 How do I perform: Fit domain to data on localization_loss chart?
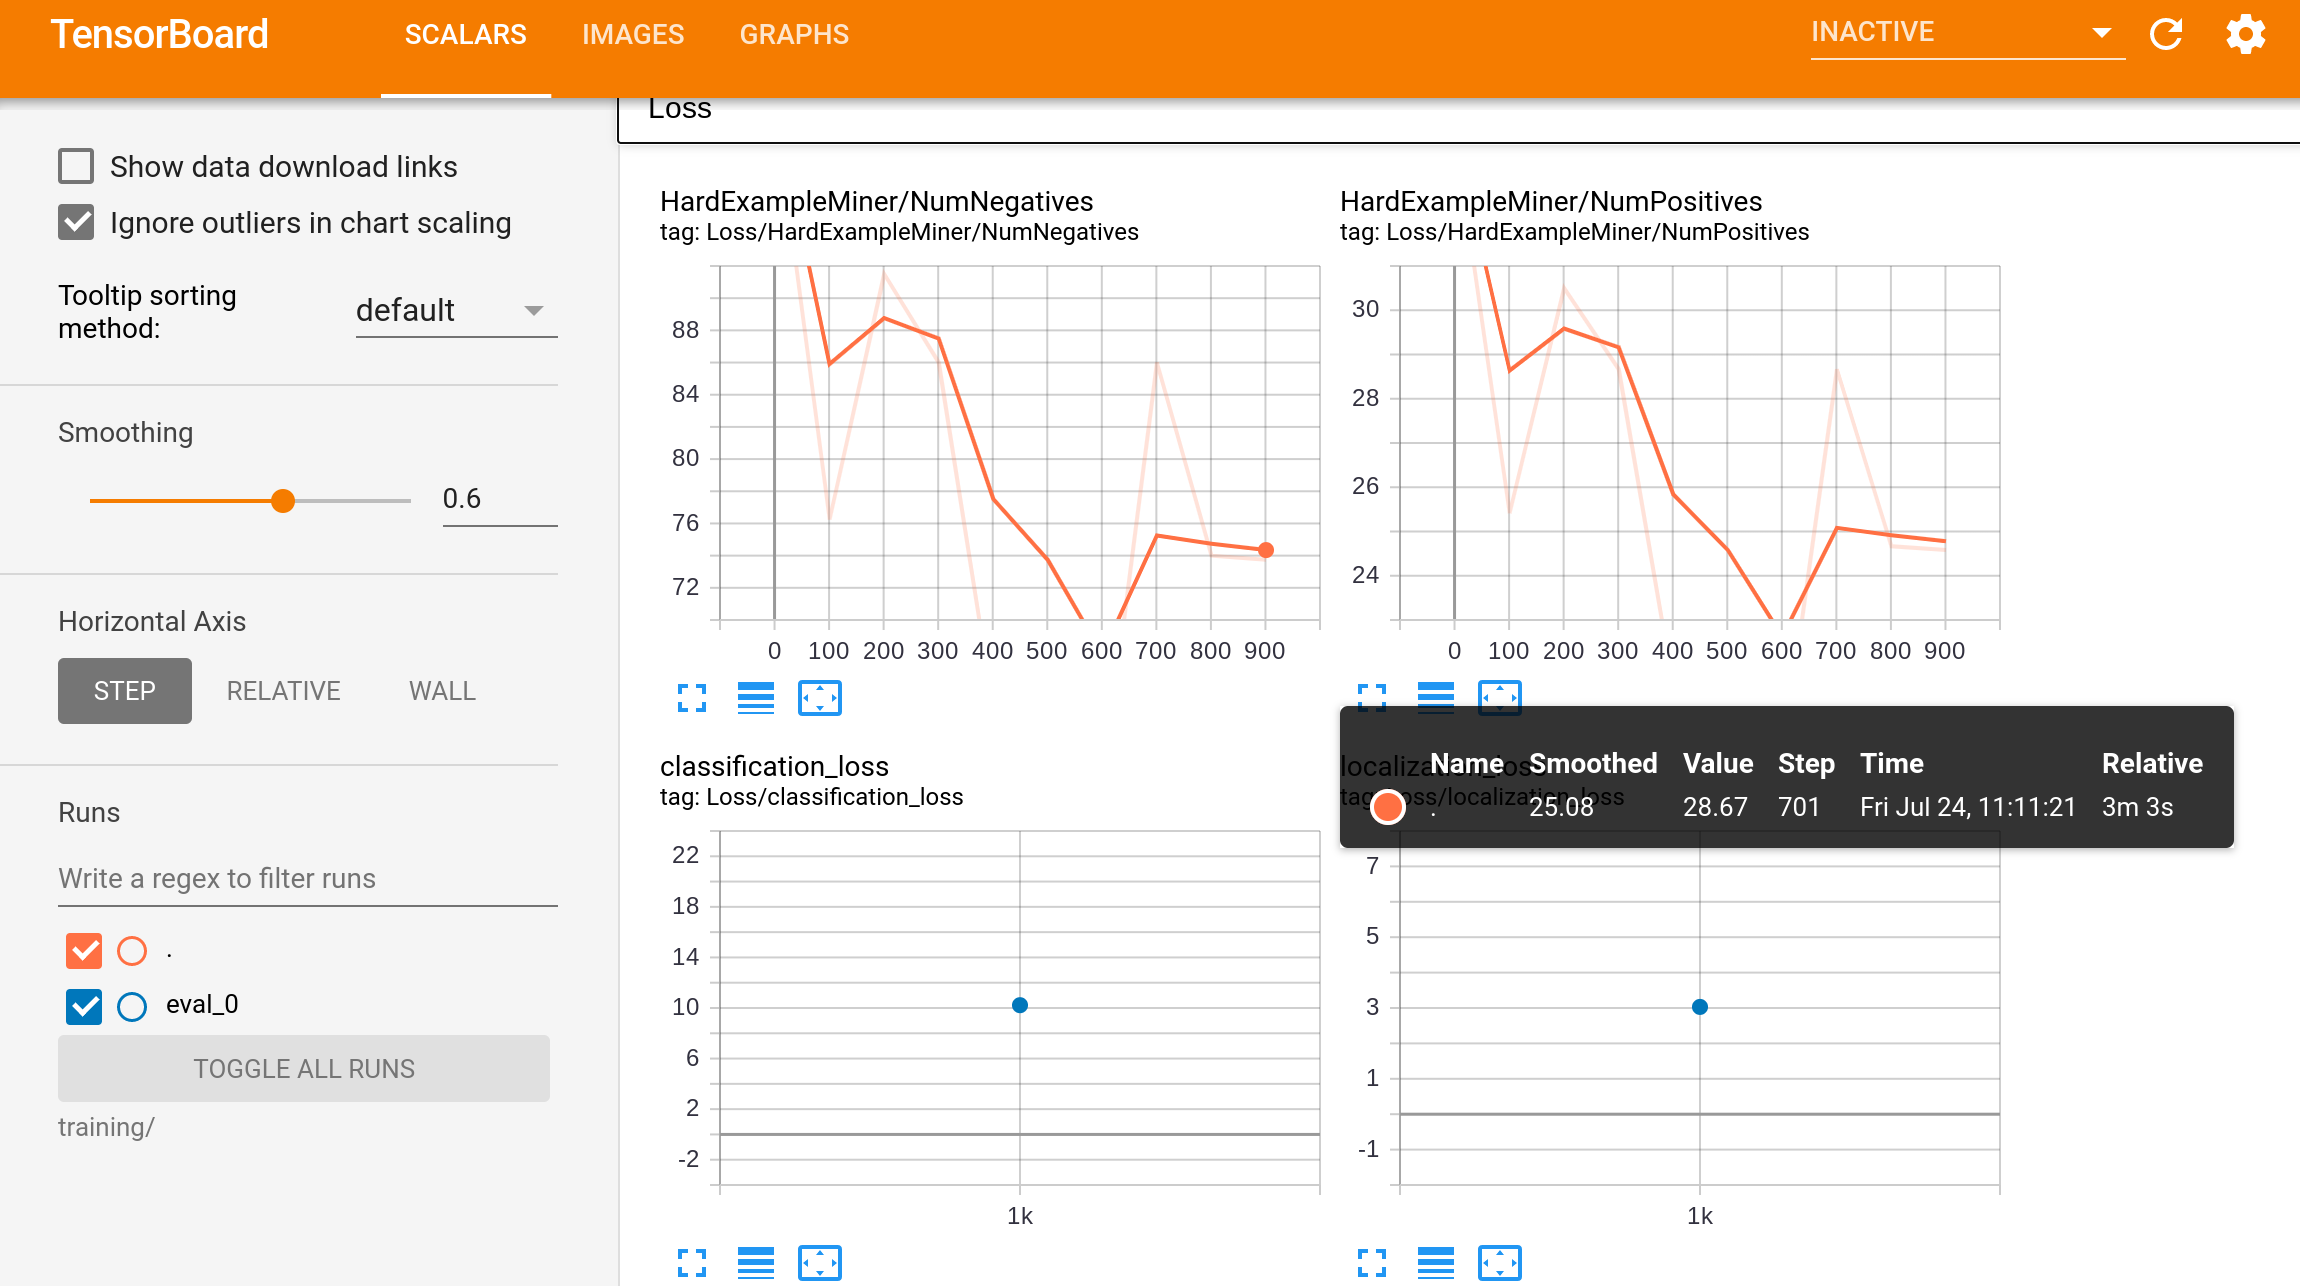(1499, 1263)
